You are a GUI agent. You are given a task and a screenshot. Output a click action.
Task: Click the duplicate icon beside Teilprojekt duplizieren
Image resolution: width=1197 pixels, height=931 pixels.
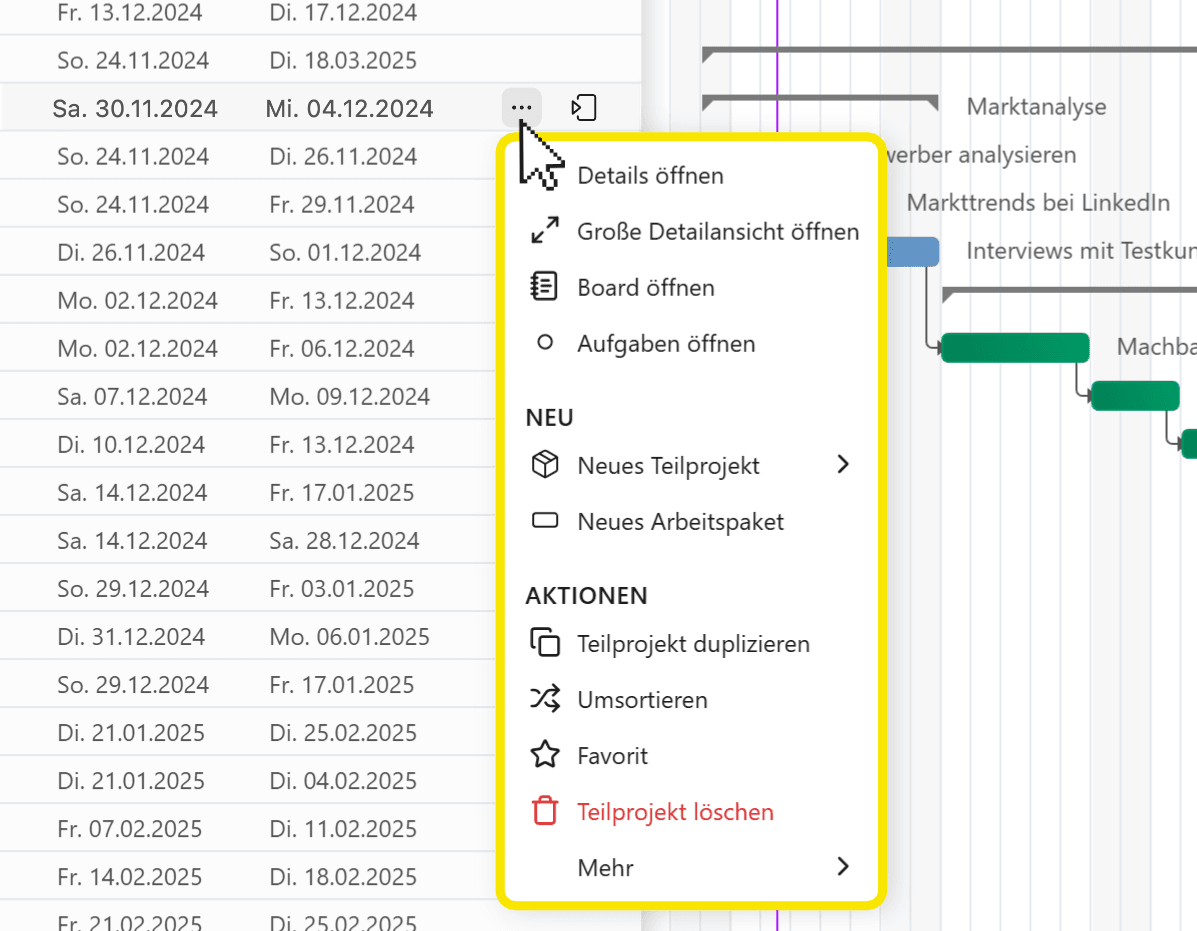click(x=545, y=644)
